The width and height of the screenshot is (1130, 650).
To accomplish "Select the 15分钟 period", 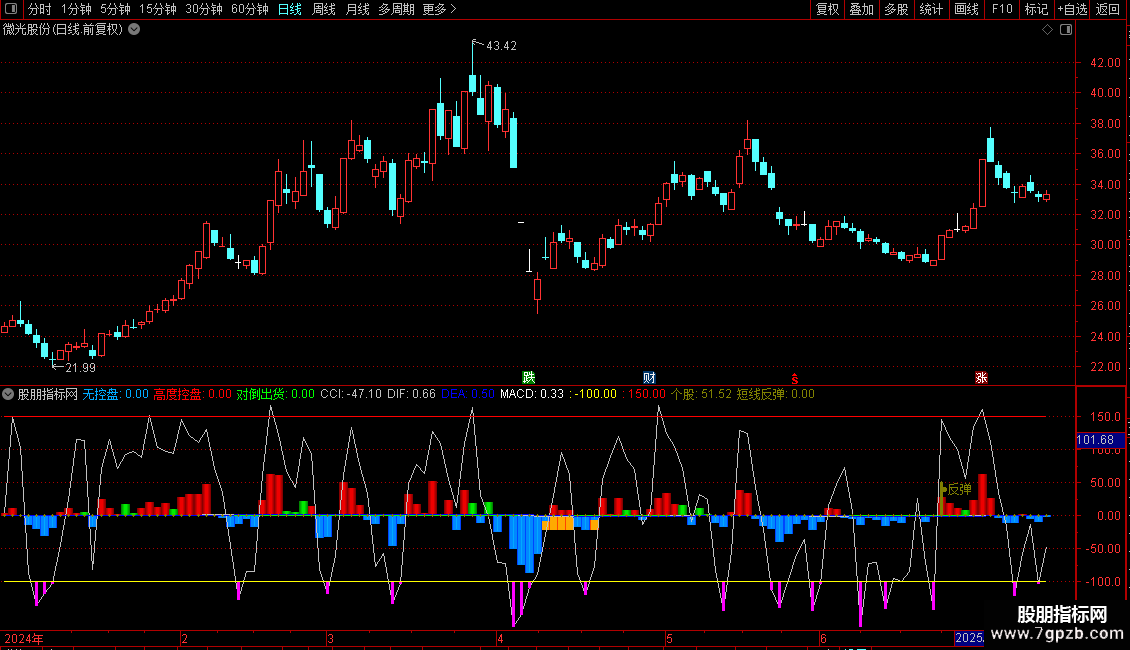I will coord(157,9).
